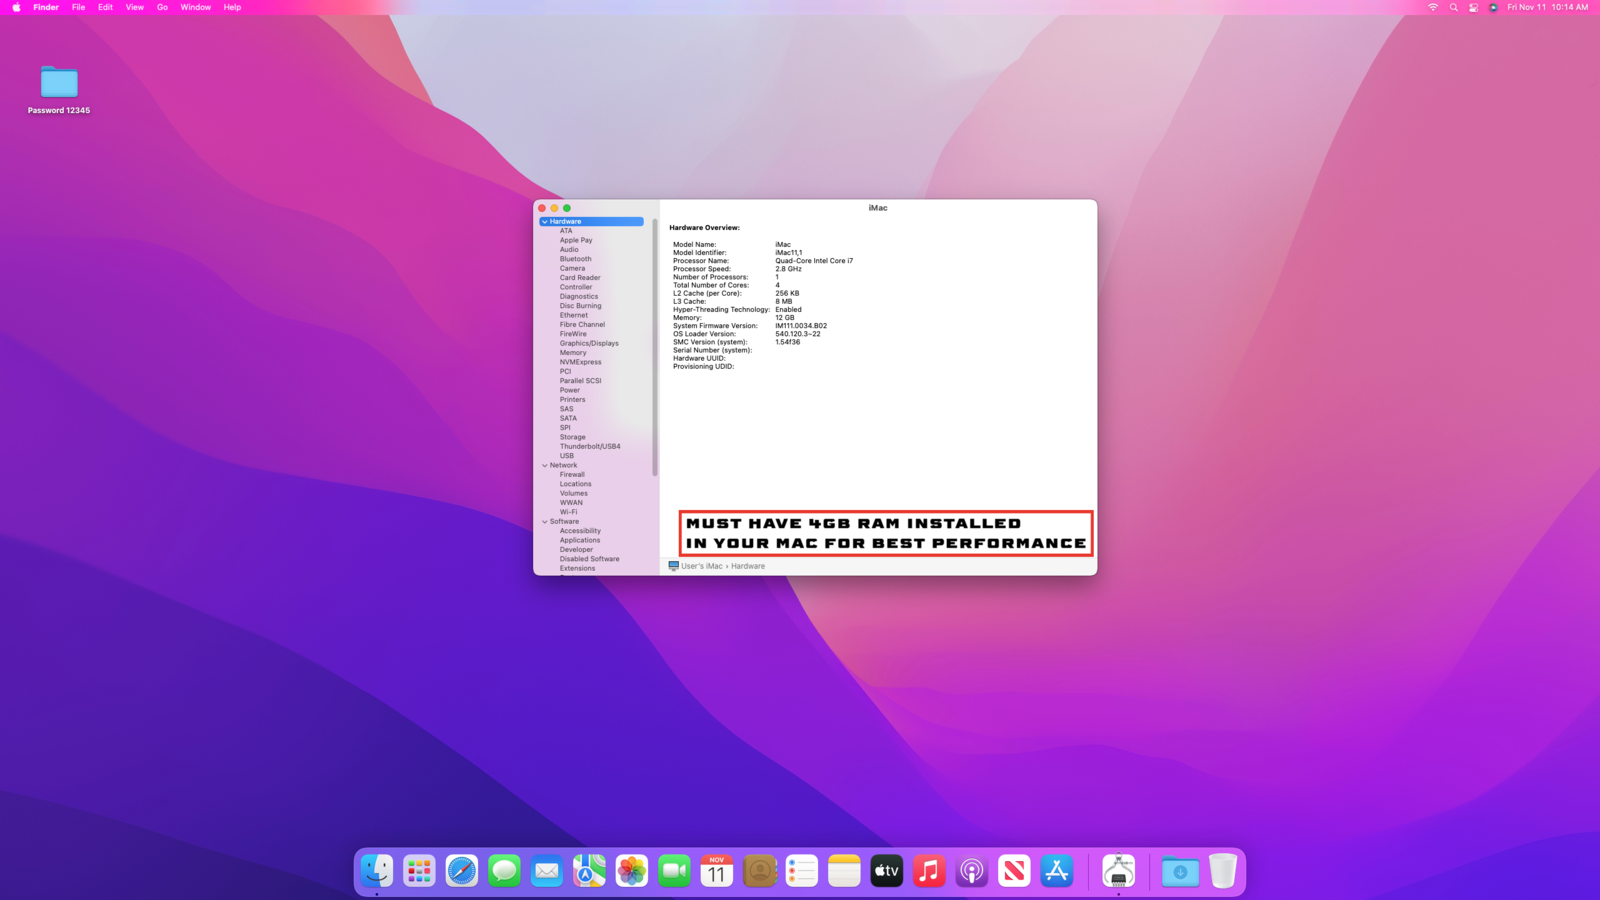Open the Window menu
The height and width of the screenshot is (900, 1600).
point(196,7)
